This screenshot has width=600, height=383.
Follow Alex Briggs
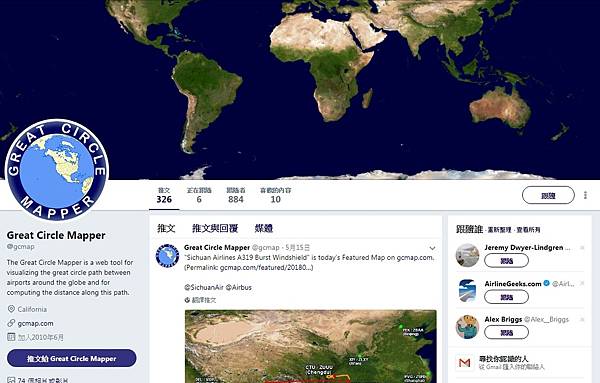pos(506,333)
